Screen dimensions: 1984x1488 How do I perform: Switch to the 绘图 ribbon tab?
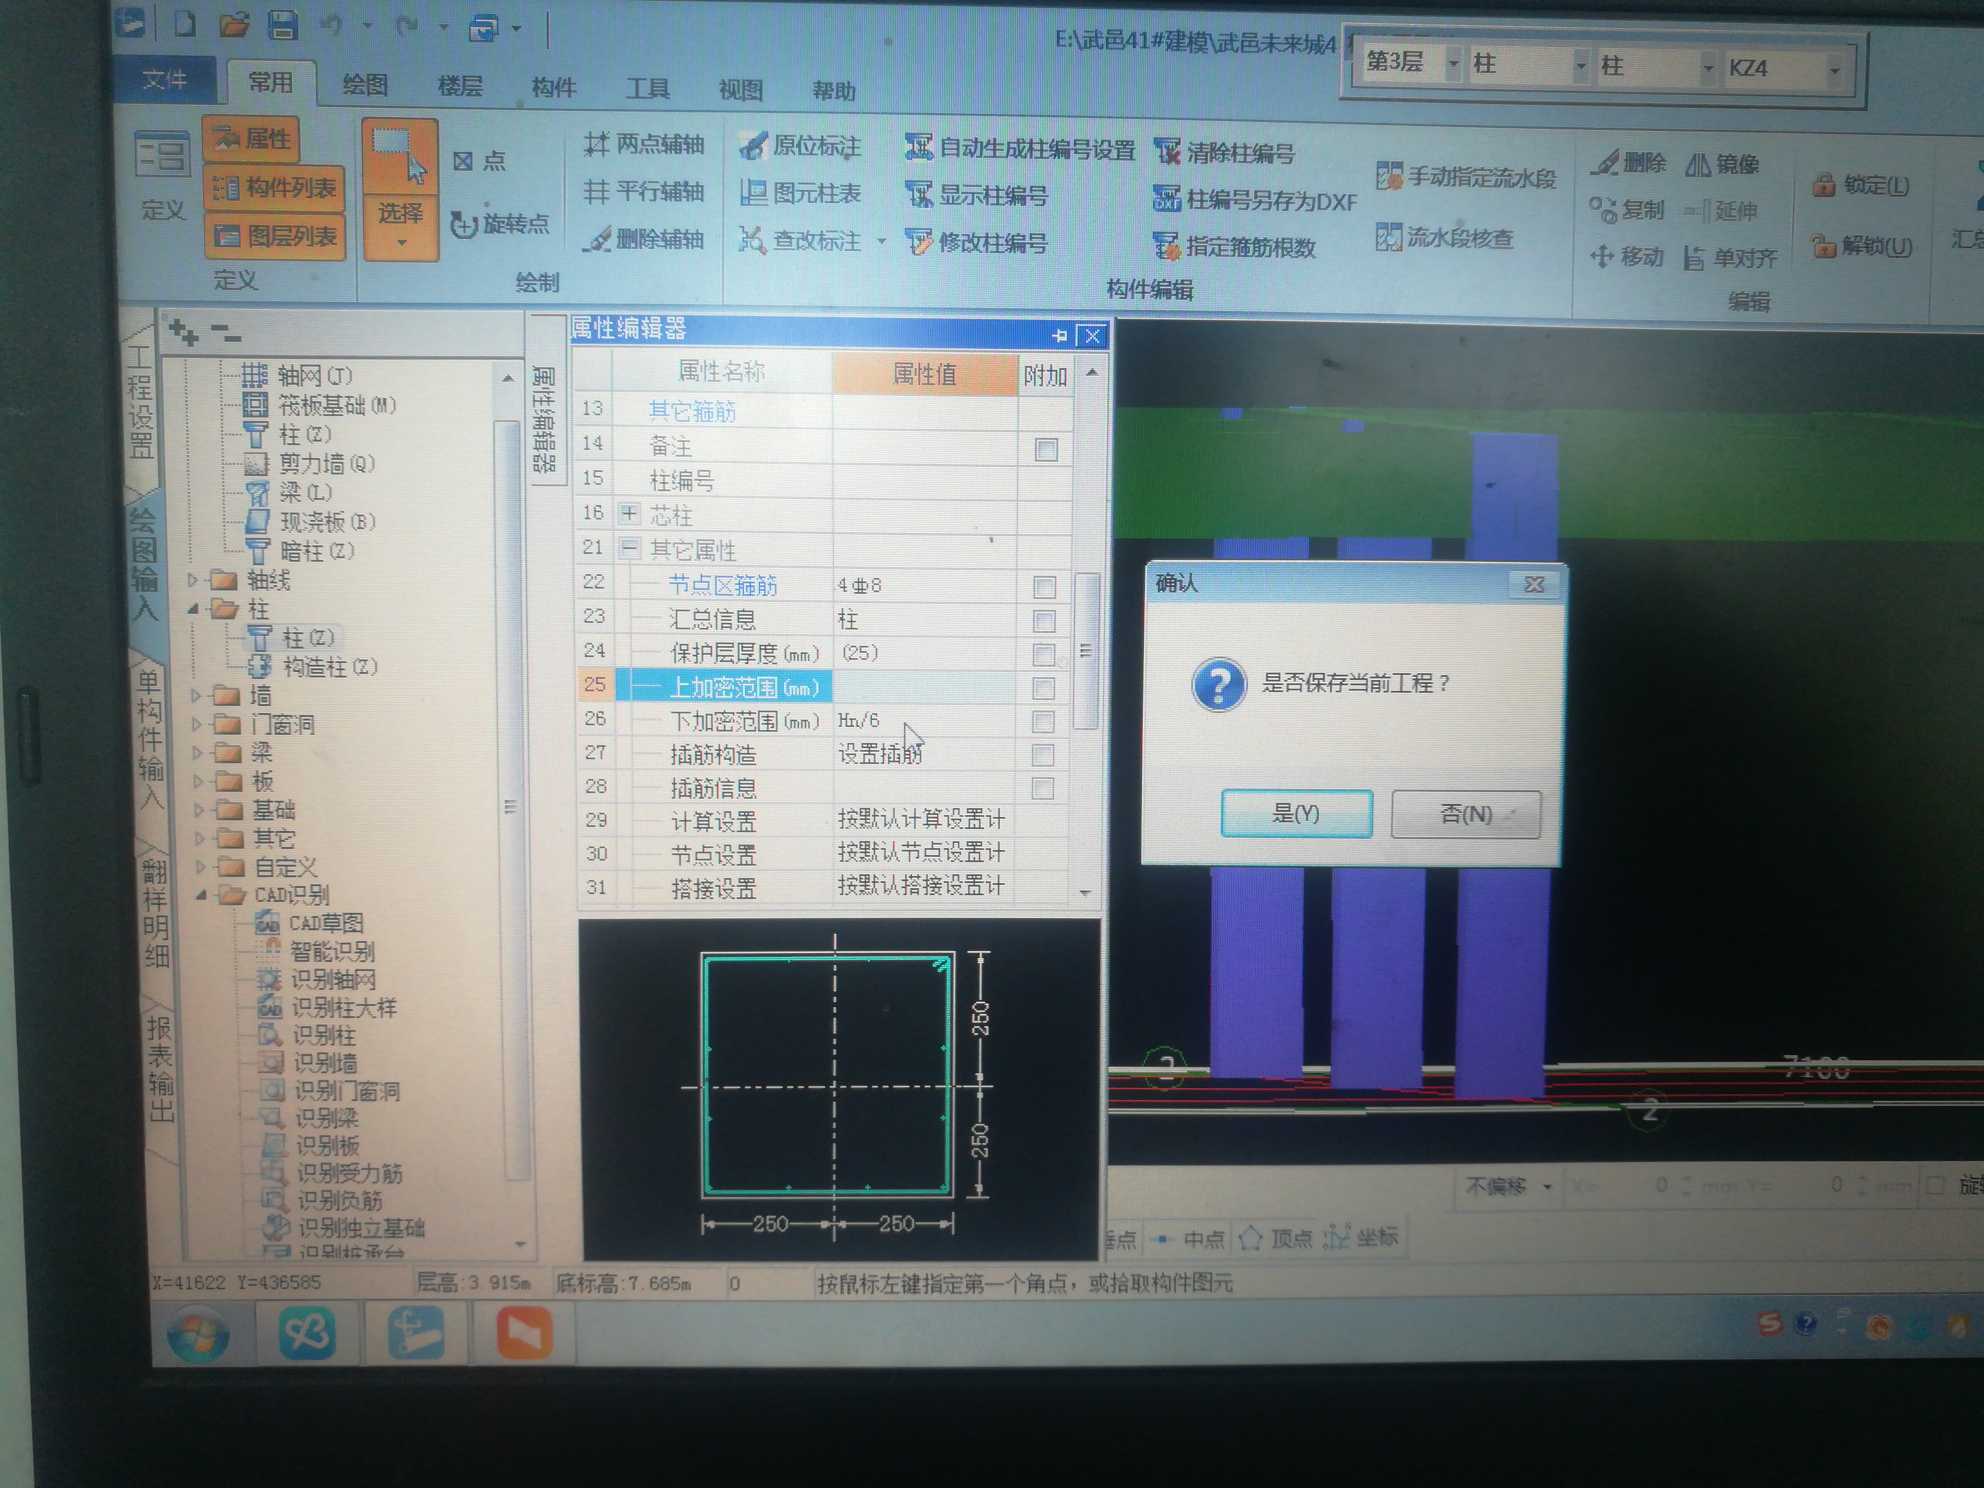coord(365,86)
